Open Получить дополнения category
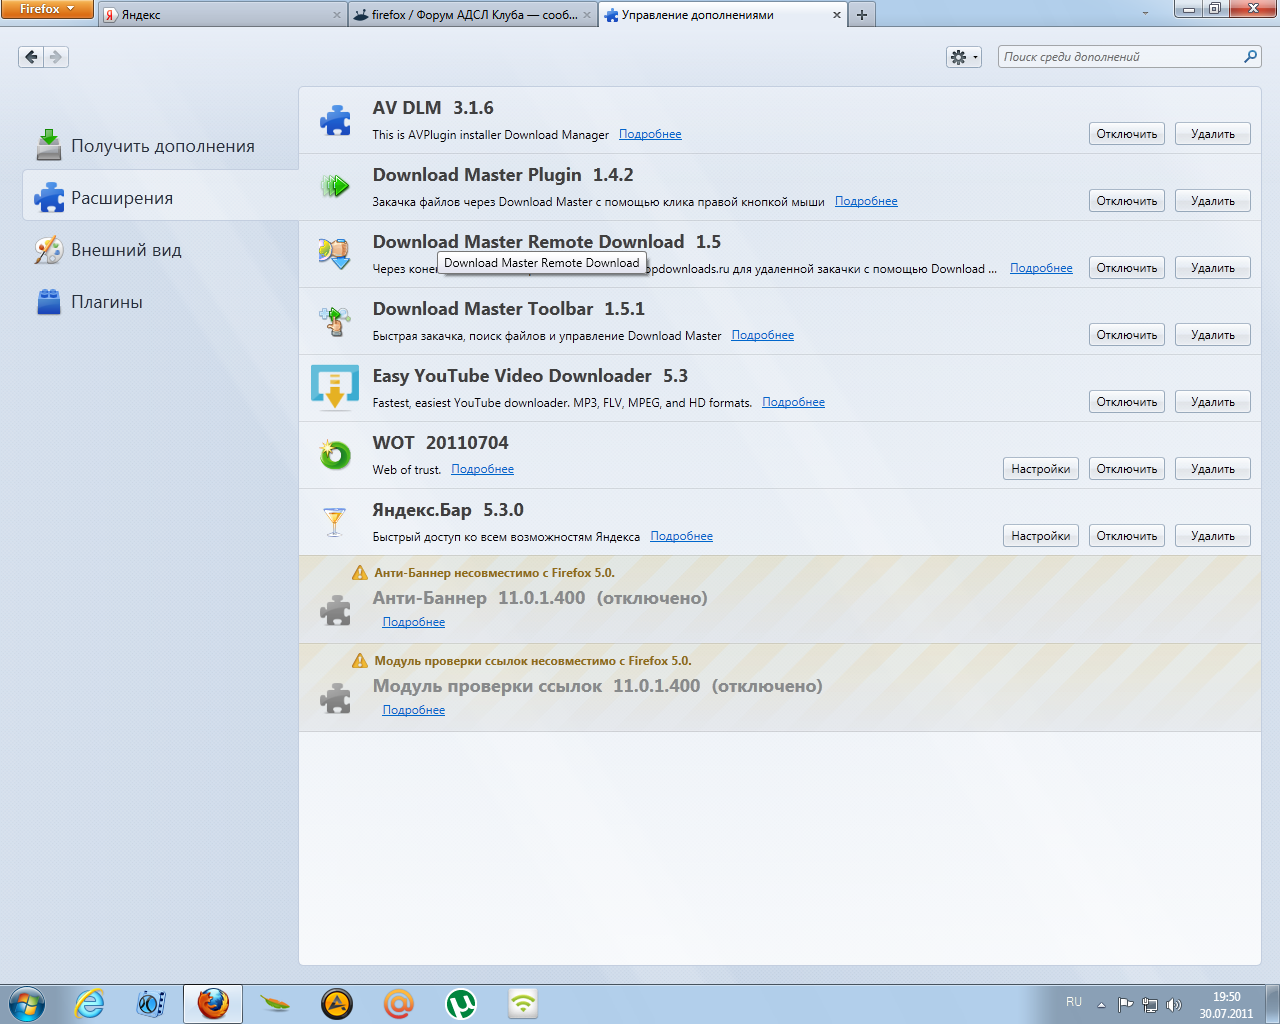 (160, 146)
